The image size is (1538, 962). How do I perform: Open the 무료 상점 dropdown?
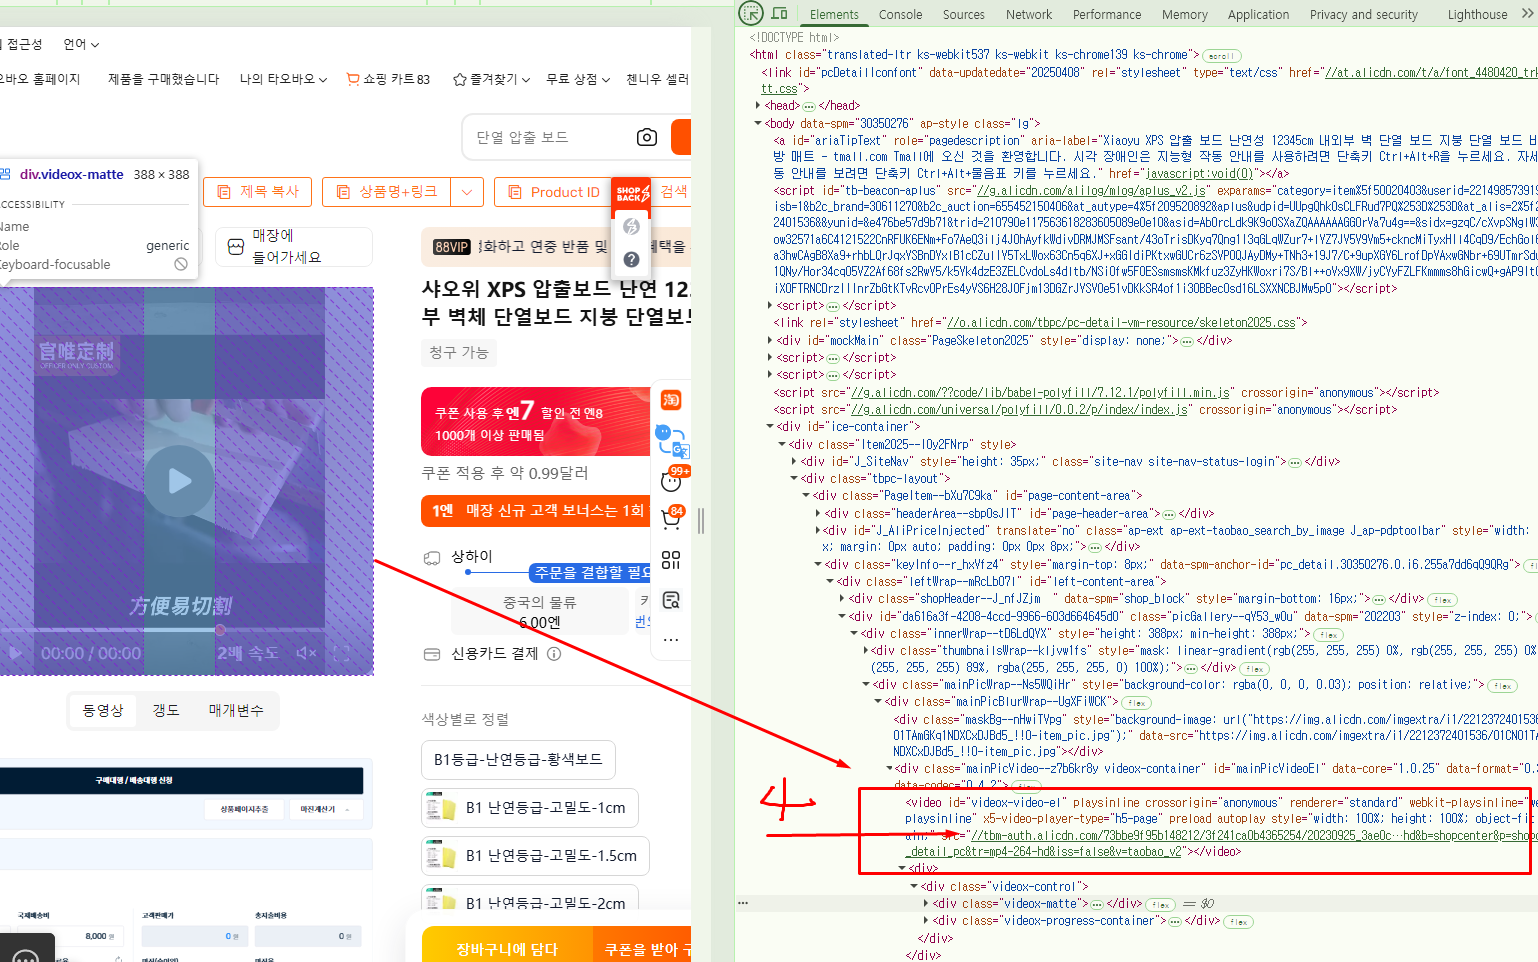pos(578,79)
